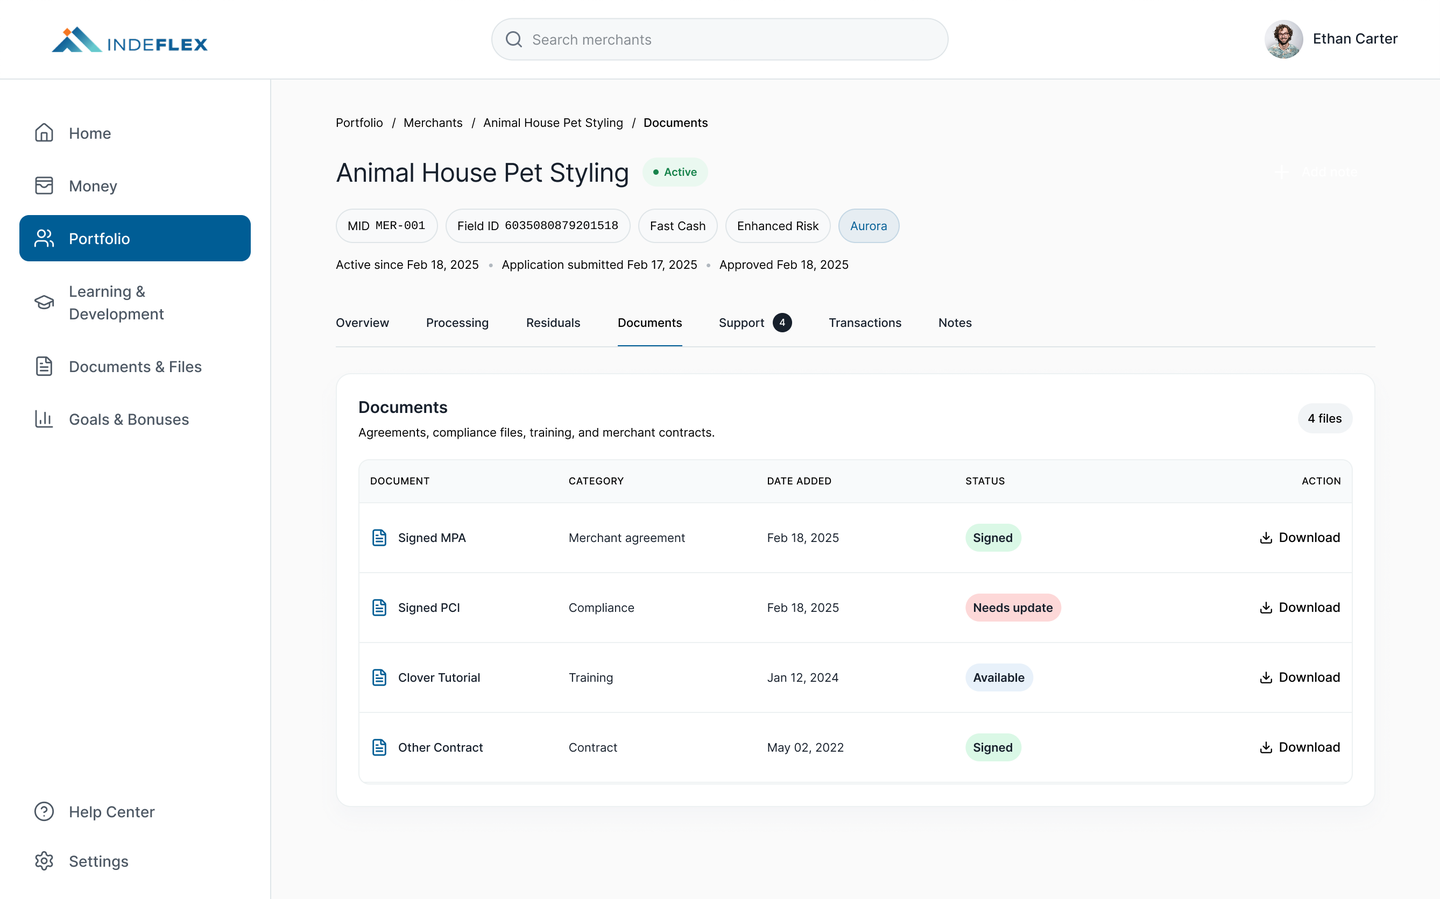Open Goals & Bonuses chart icon
This screenshot has height=899, width=1440.
(44, 419)
